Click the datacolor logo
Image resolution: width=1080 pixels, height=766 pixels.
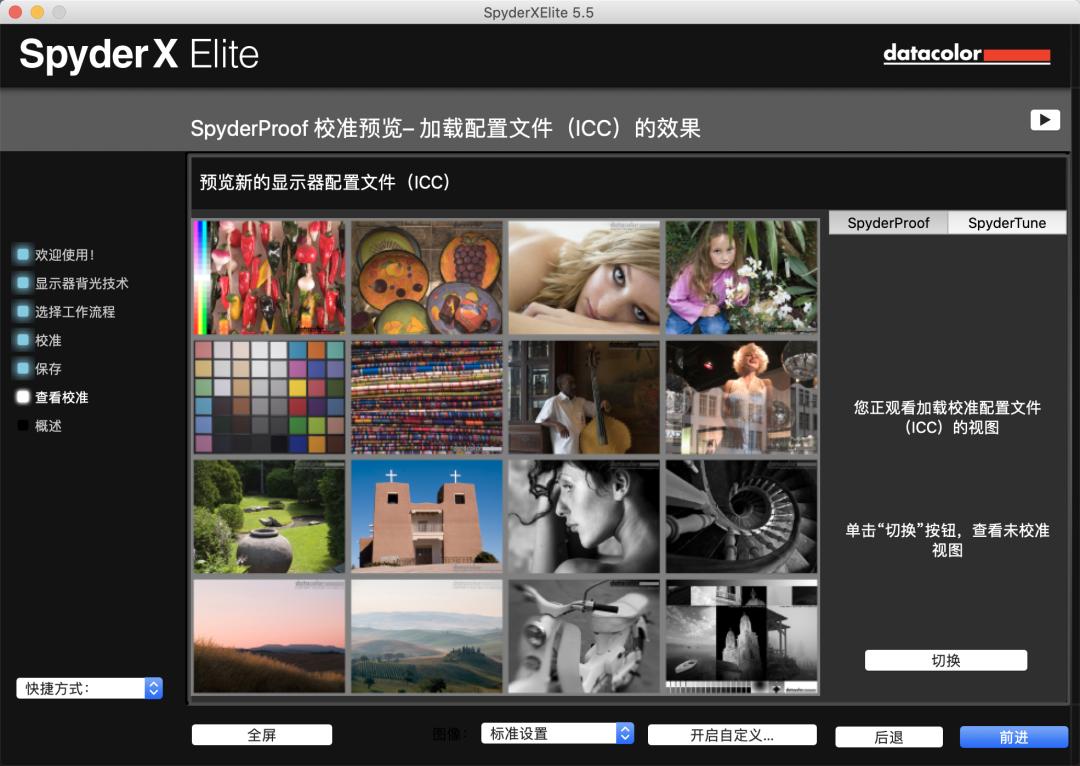(x=966, y=54)
